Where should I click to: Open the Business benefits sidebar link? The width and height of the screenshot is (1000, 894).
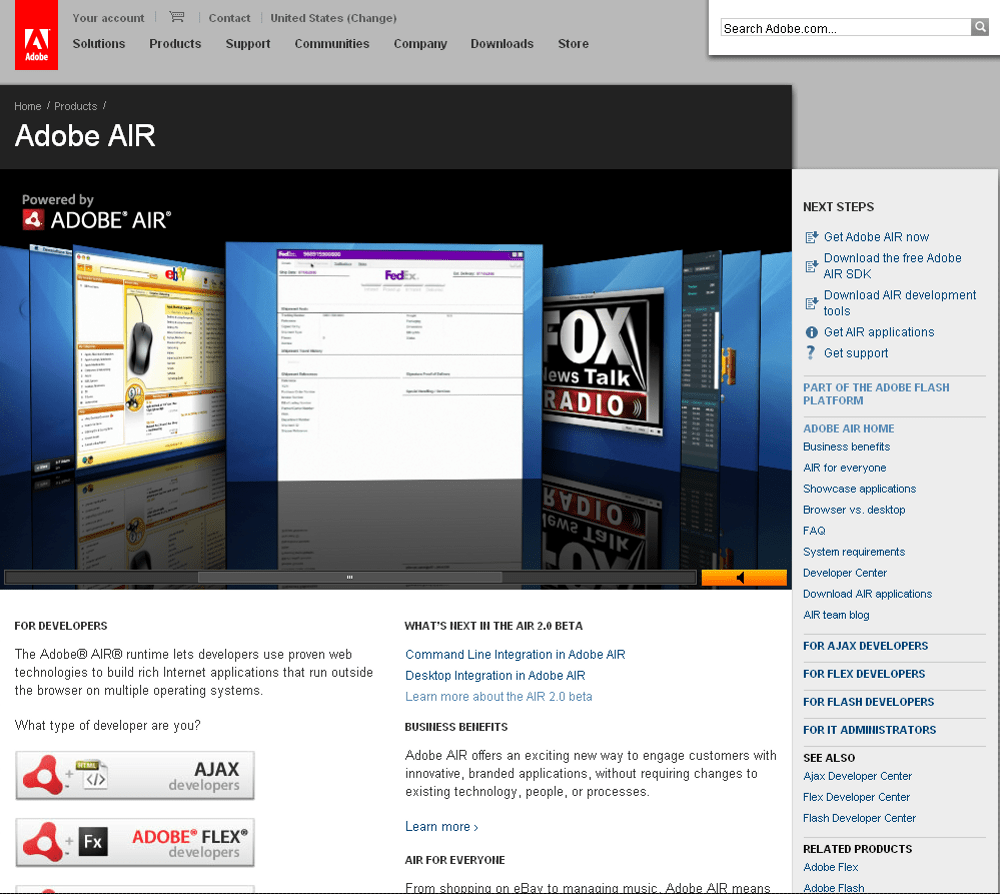pos(846,446)
